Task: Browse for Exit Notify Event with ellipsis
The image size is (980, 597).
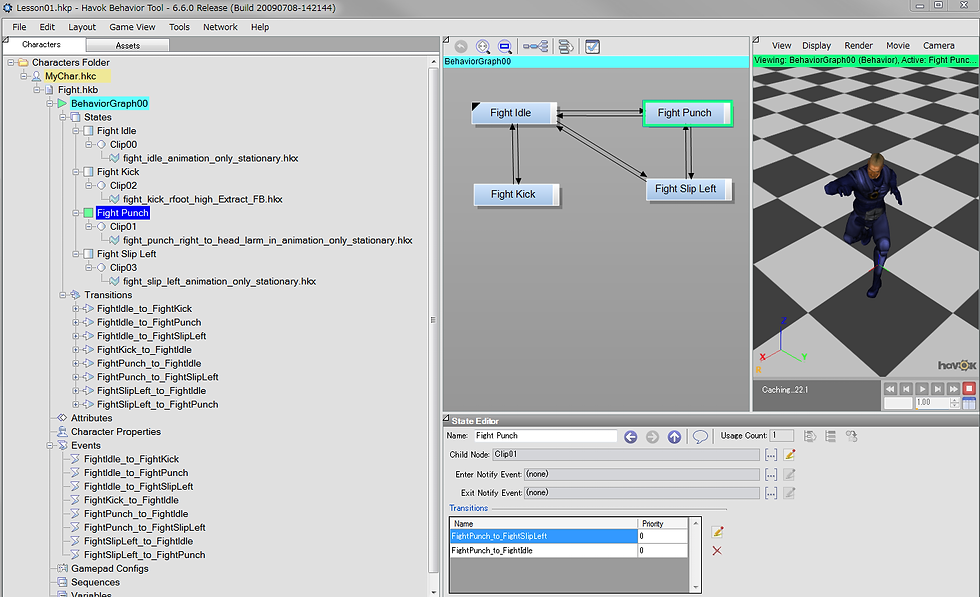Action: (x=771, y=493)
